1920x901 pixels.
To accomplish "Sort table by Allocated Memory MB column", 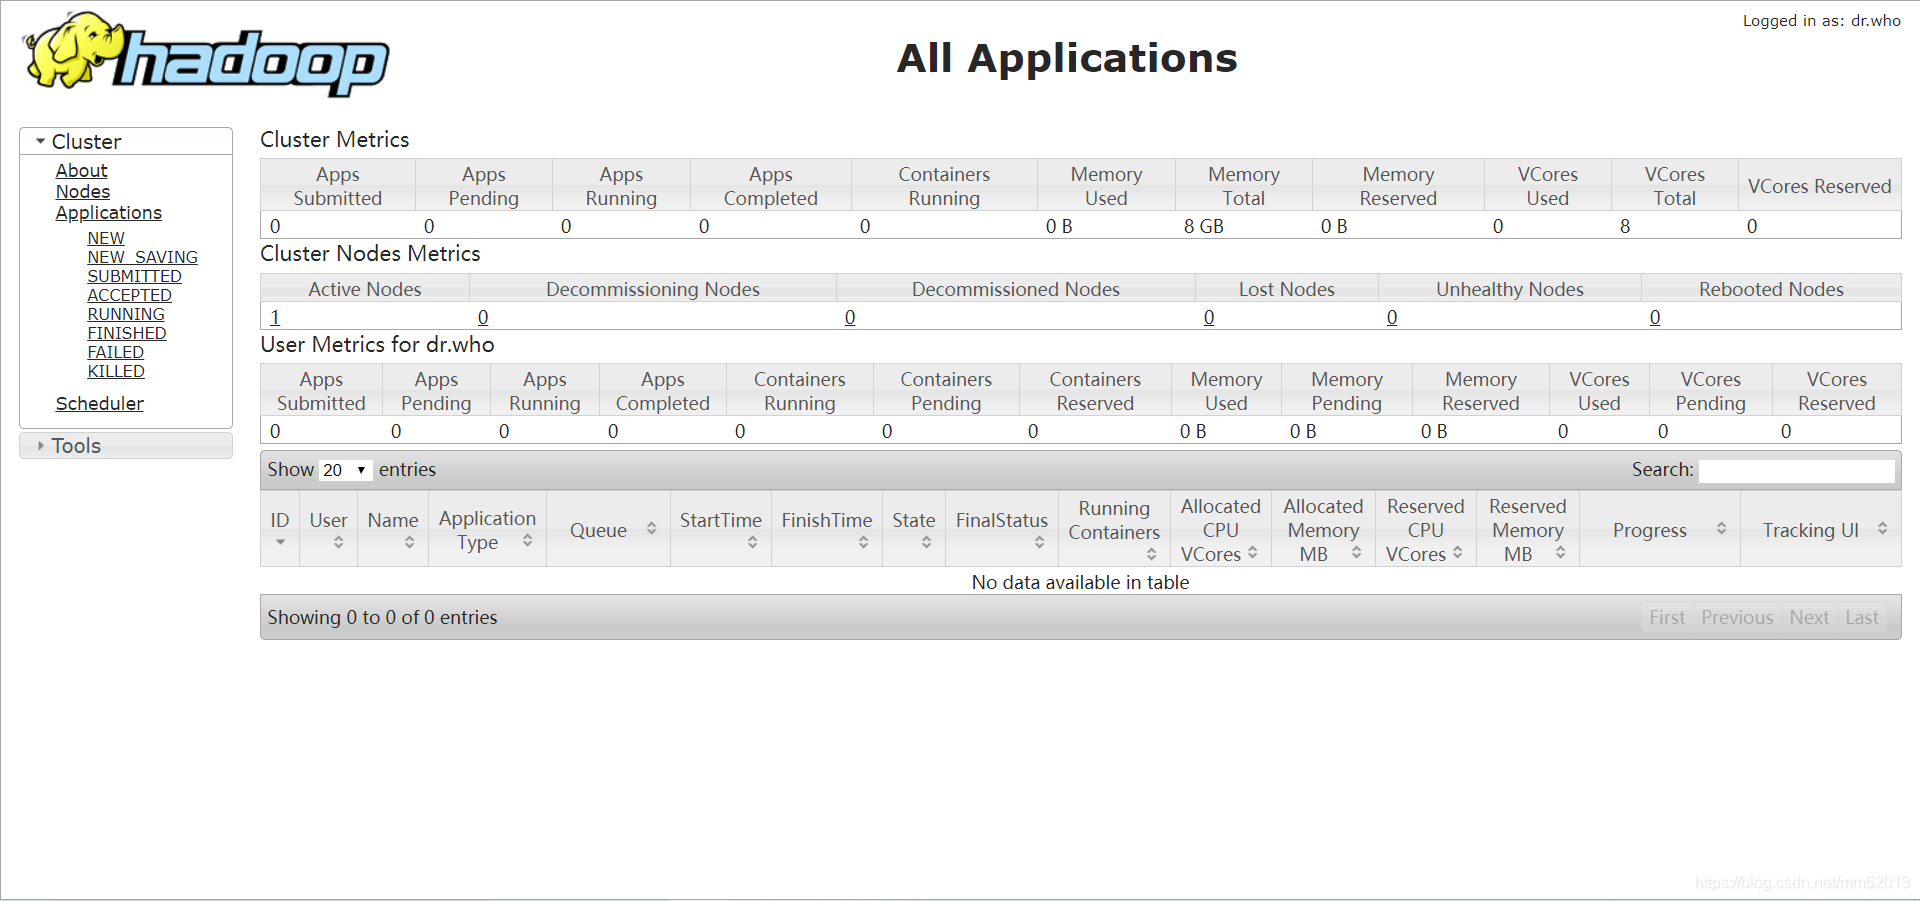I will coord(1323,529).
